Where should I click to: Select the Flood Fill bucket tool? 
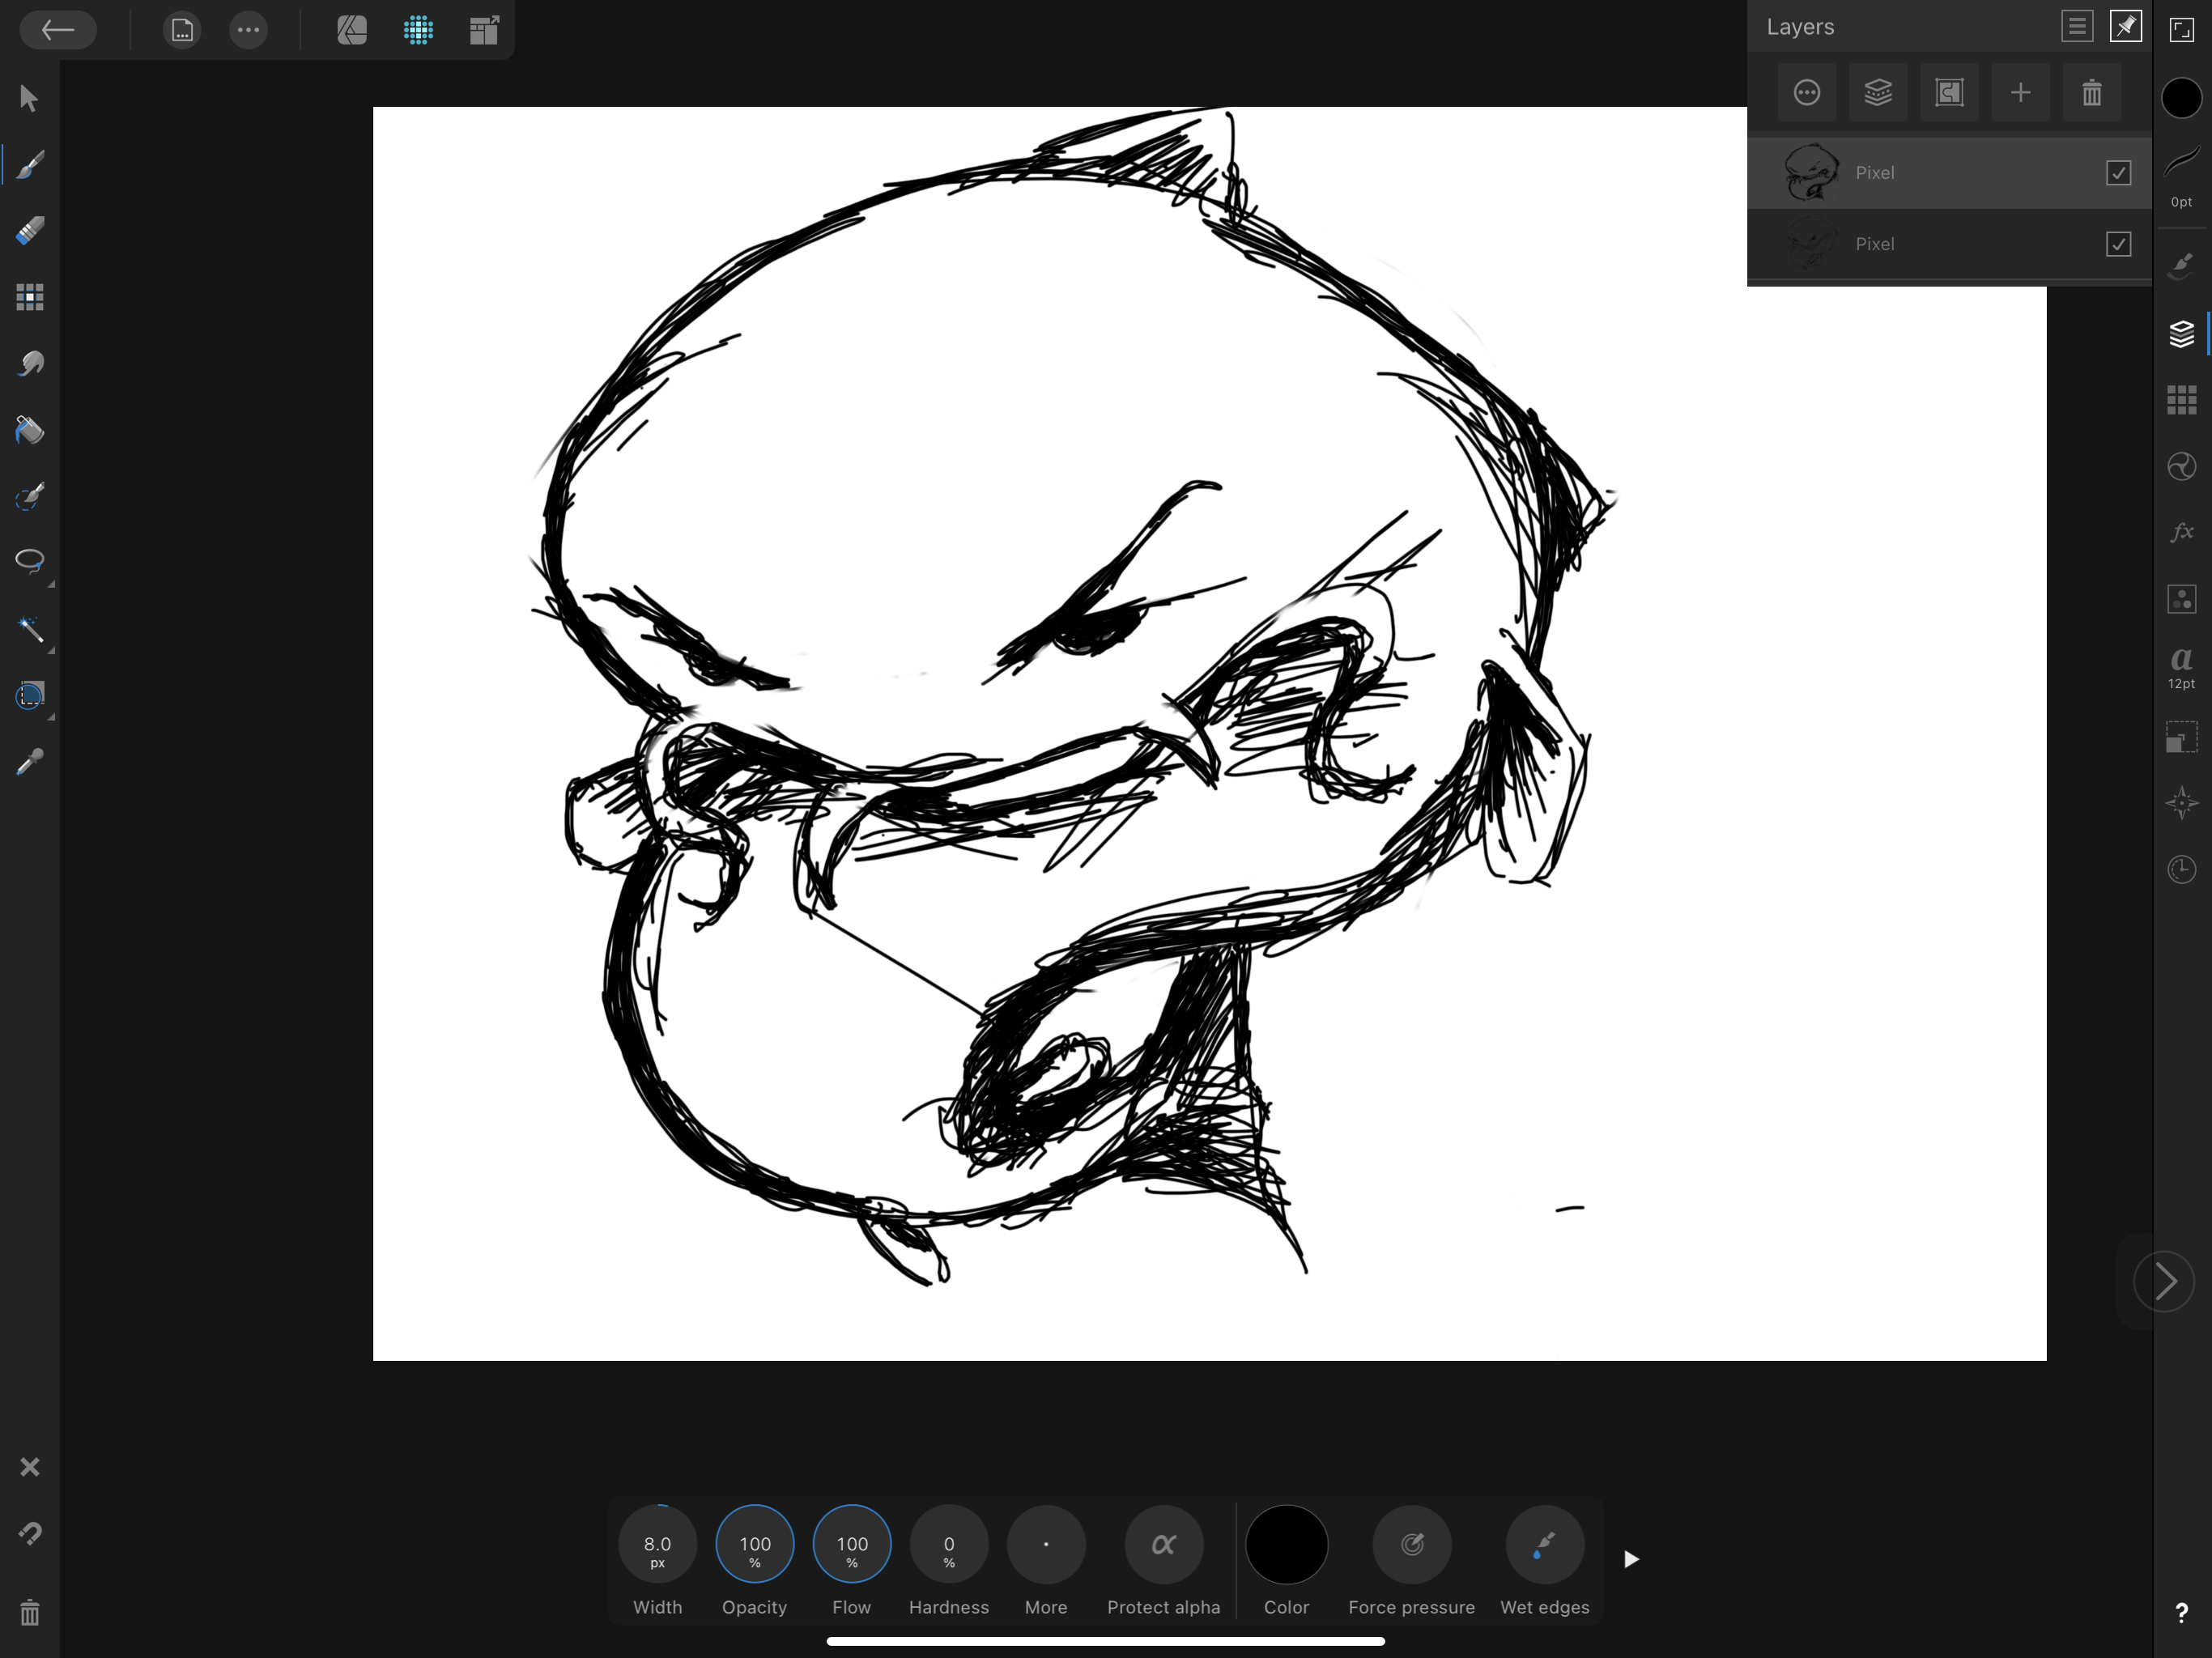[x=30, y=430]
